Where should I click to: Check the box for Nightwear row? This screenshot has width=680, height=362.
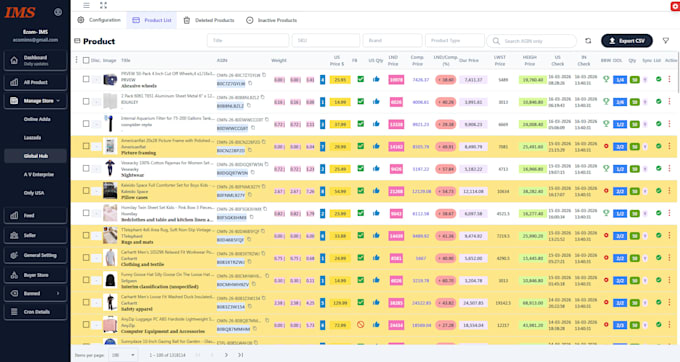pyautogui.click(x=86, y=168)
